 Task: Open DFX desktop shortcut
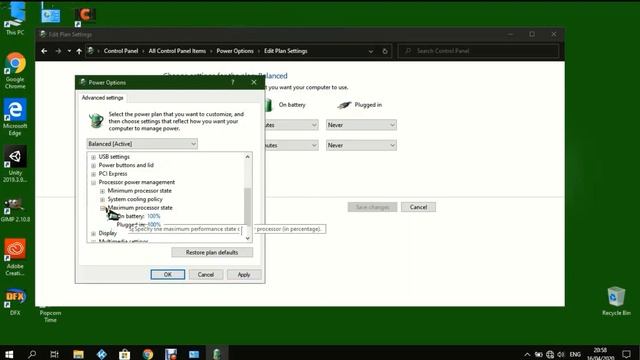tap(15, 302)
